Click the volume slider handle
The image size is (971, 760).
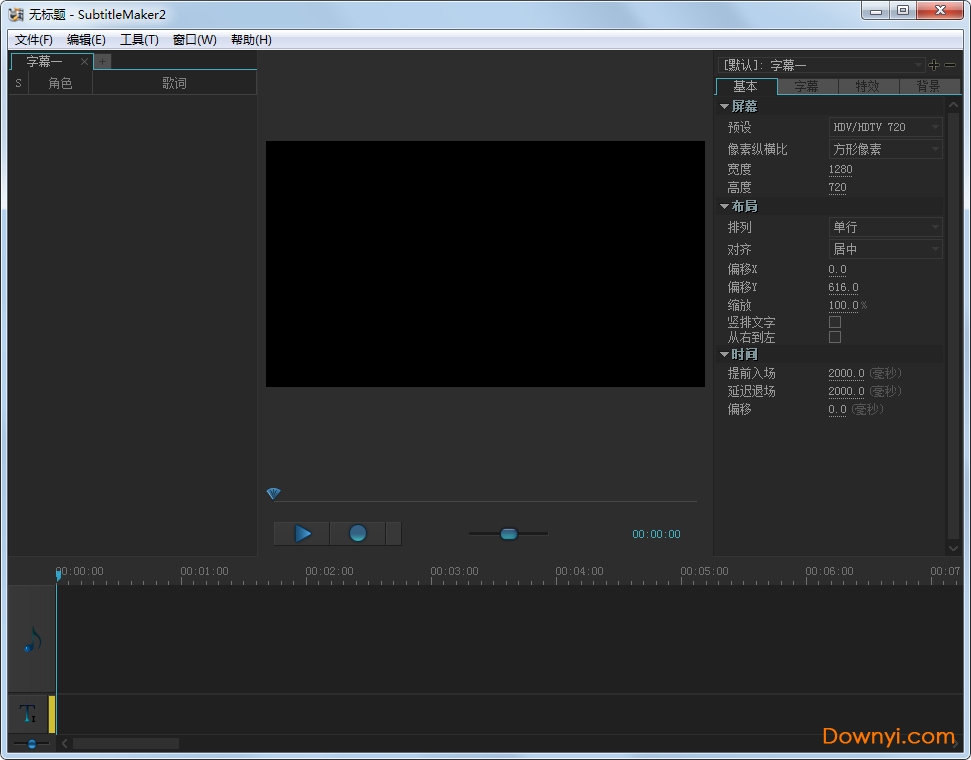click(508, 534)
